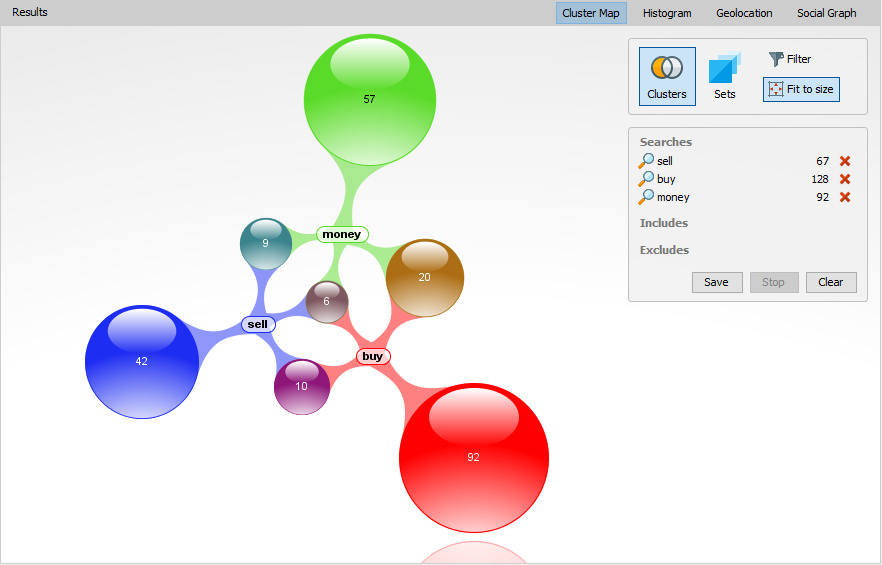
Task: Click magnifier icon beside 'sell' search
Action: click(x=647, y=161)
